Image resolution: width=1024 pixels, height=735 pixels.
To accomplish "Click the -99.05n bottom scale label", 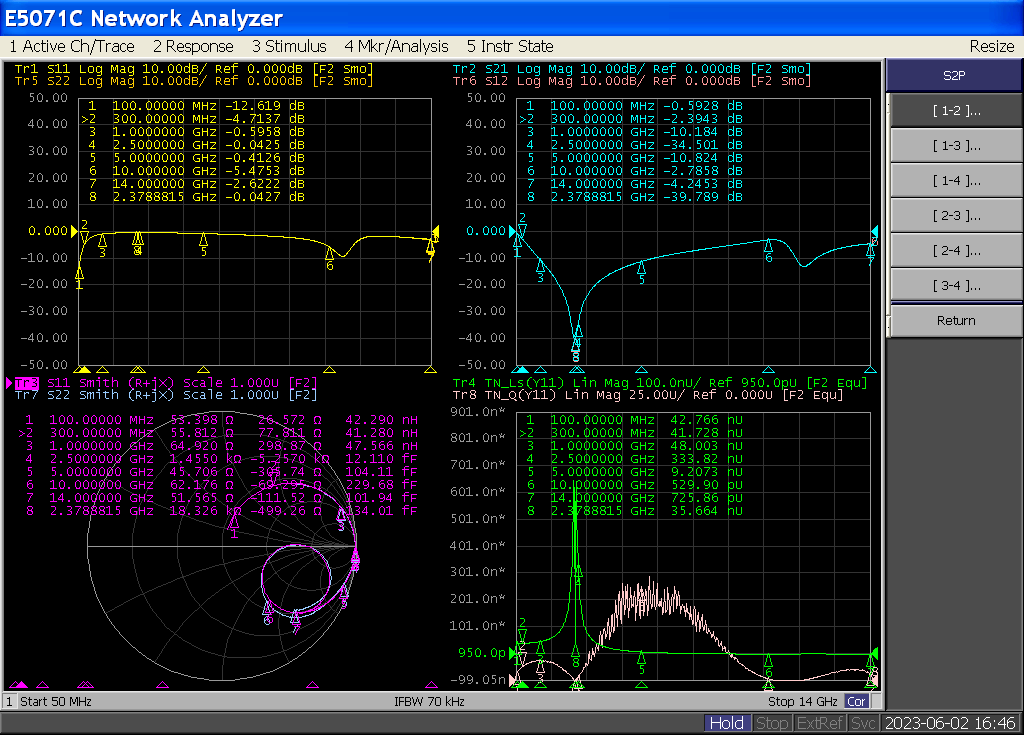I will tap(478, 680).
